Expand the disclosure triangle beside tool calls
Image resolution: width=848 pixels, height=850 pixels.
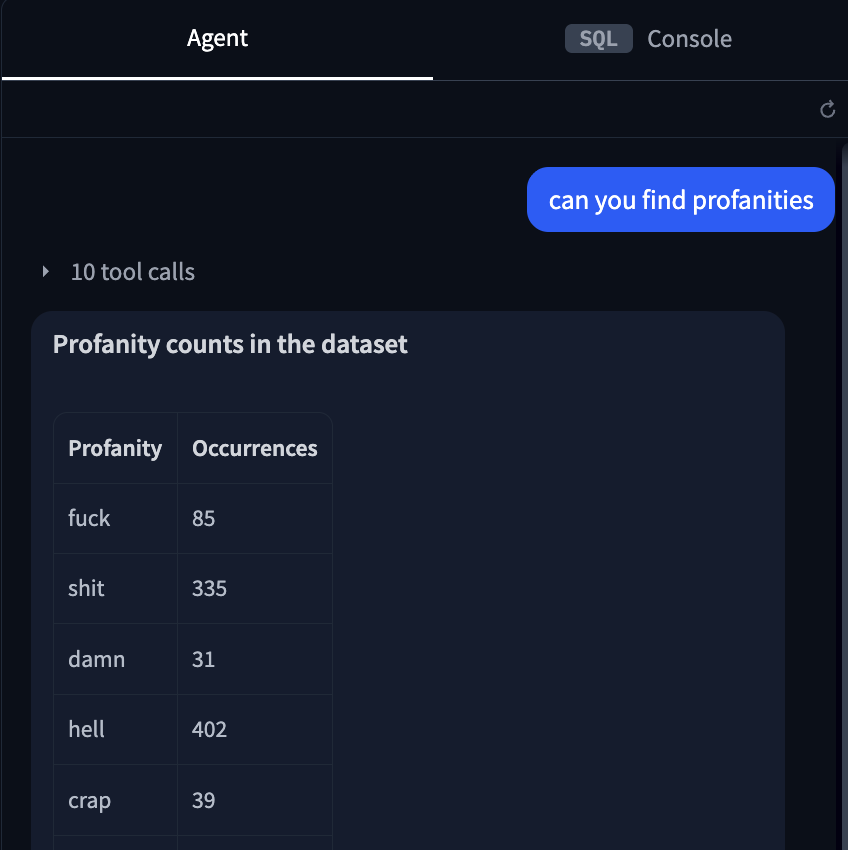coord(45,272)
